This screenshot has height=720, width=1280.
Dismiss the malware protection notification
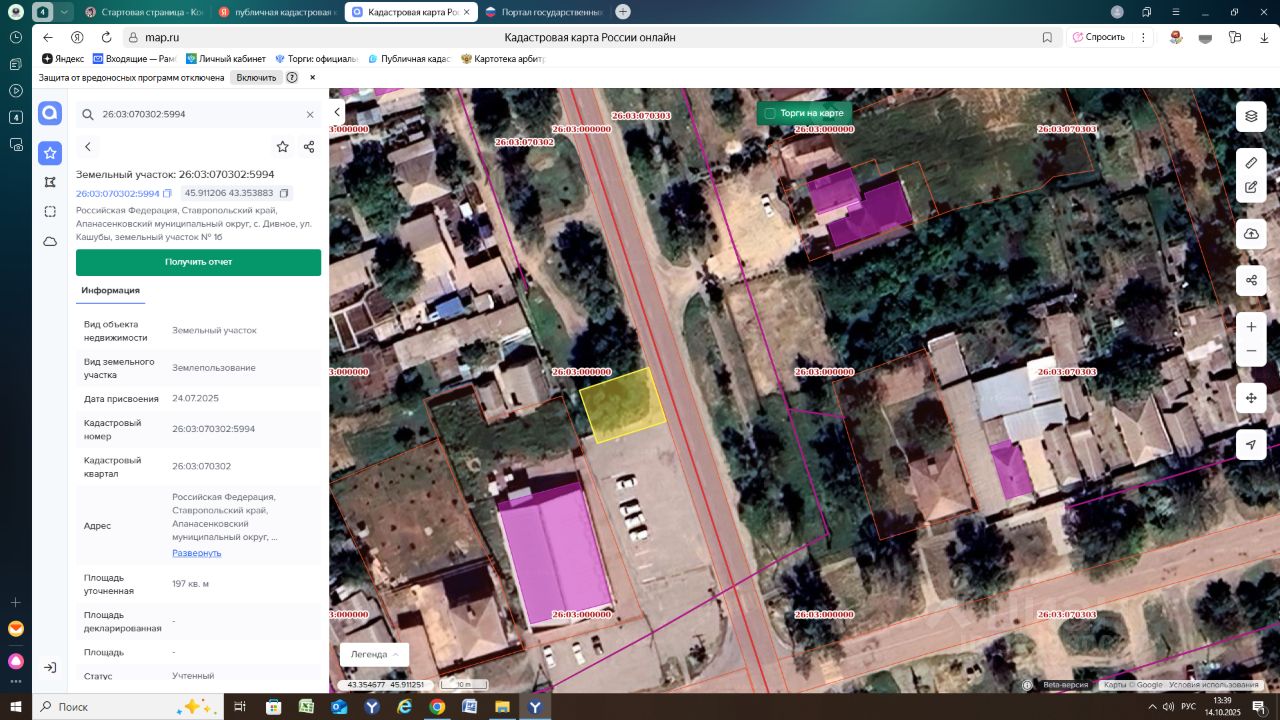[x=312, y=77]
